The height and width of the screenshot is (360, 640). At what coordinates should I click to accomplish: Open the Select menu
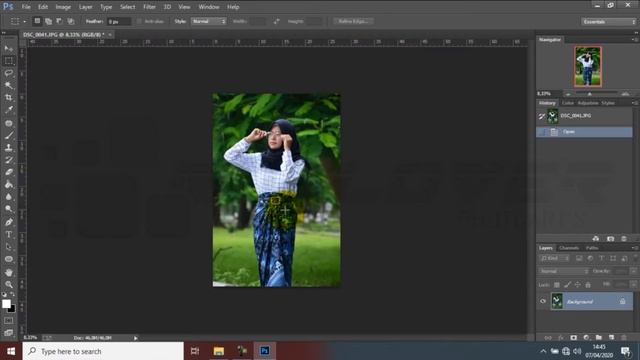(x=127, y=7)
